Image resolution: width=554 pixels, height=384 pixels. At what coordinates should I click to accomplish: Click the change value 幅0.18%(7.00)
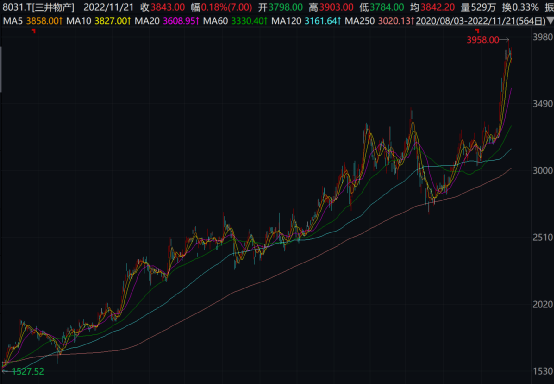(222, 7)
